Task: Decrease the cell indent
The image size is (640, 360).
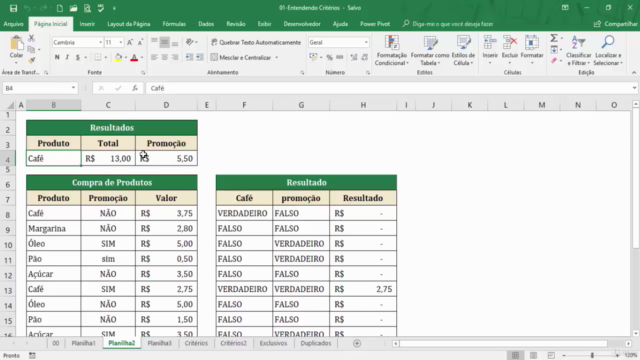Action: [x=189, y=58]
